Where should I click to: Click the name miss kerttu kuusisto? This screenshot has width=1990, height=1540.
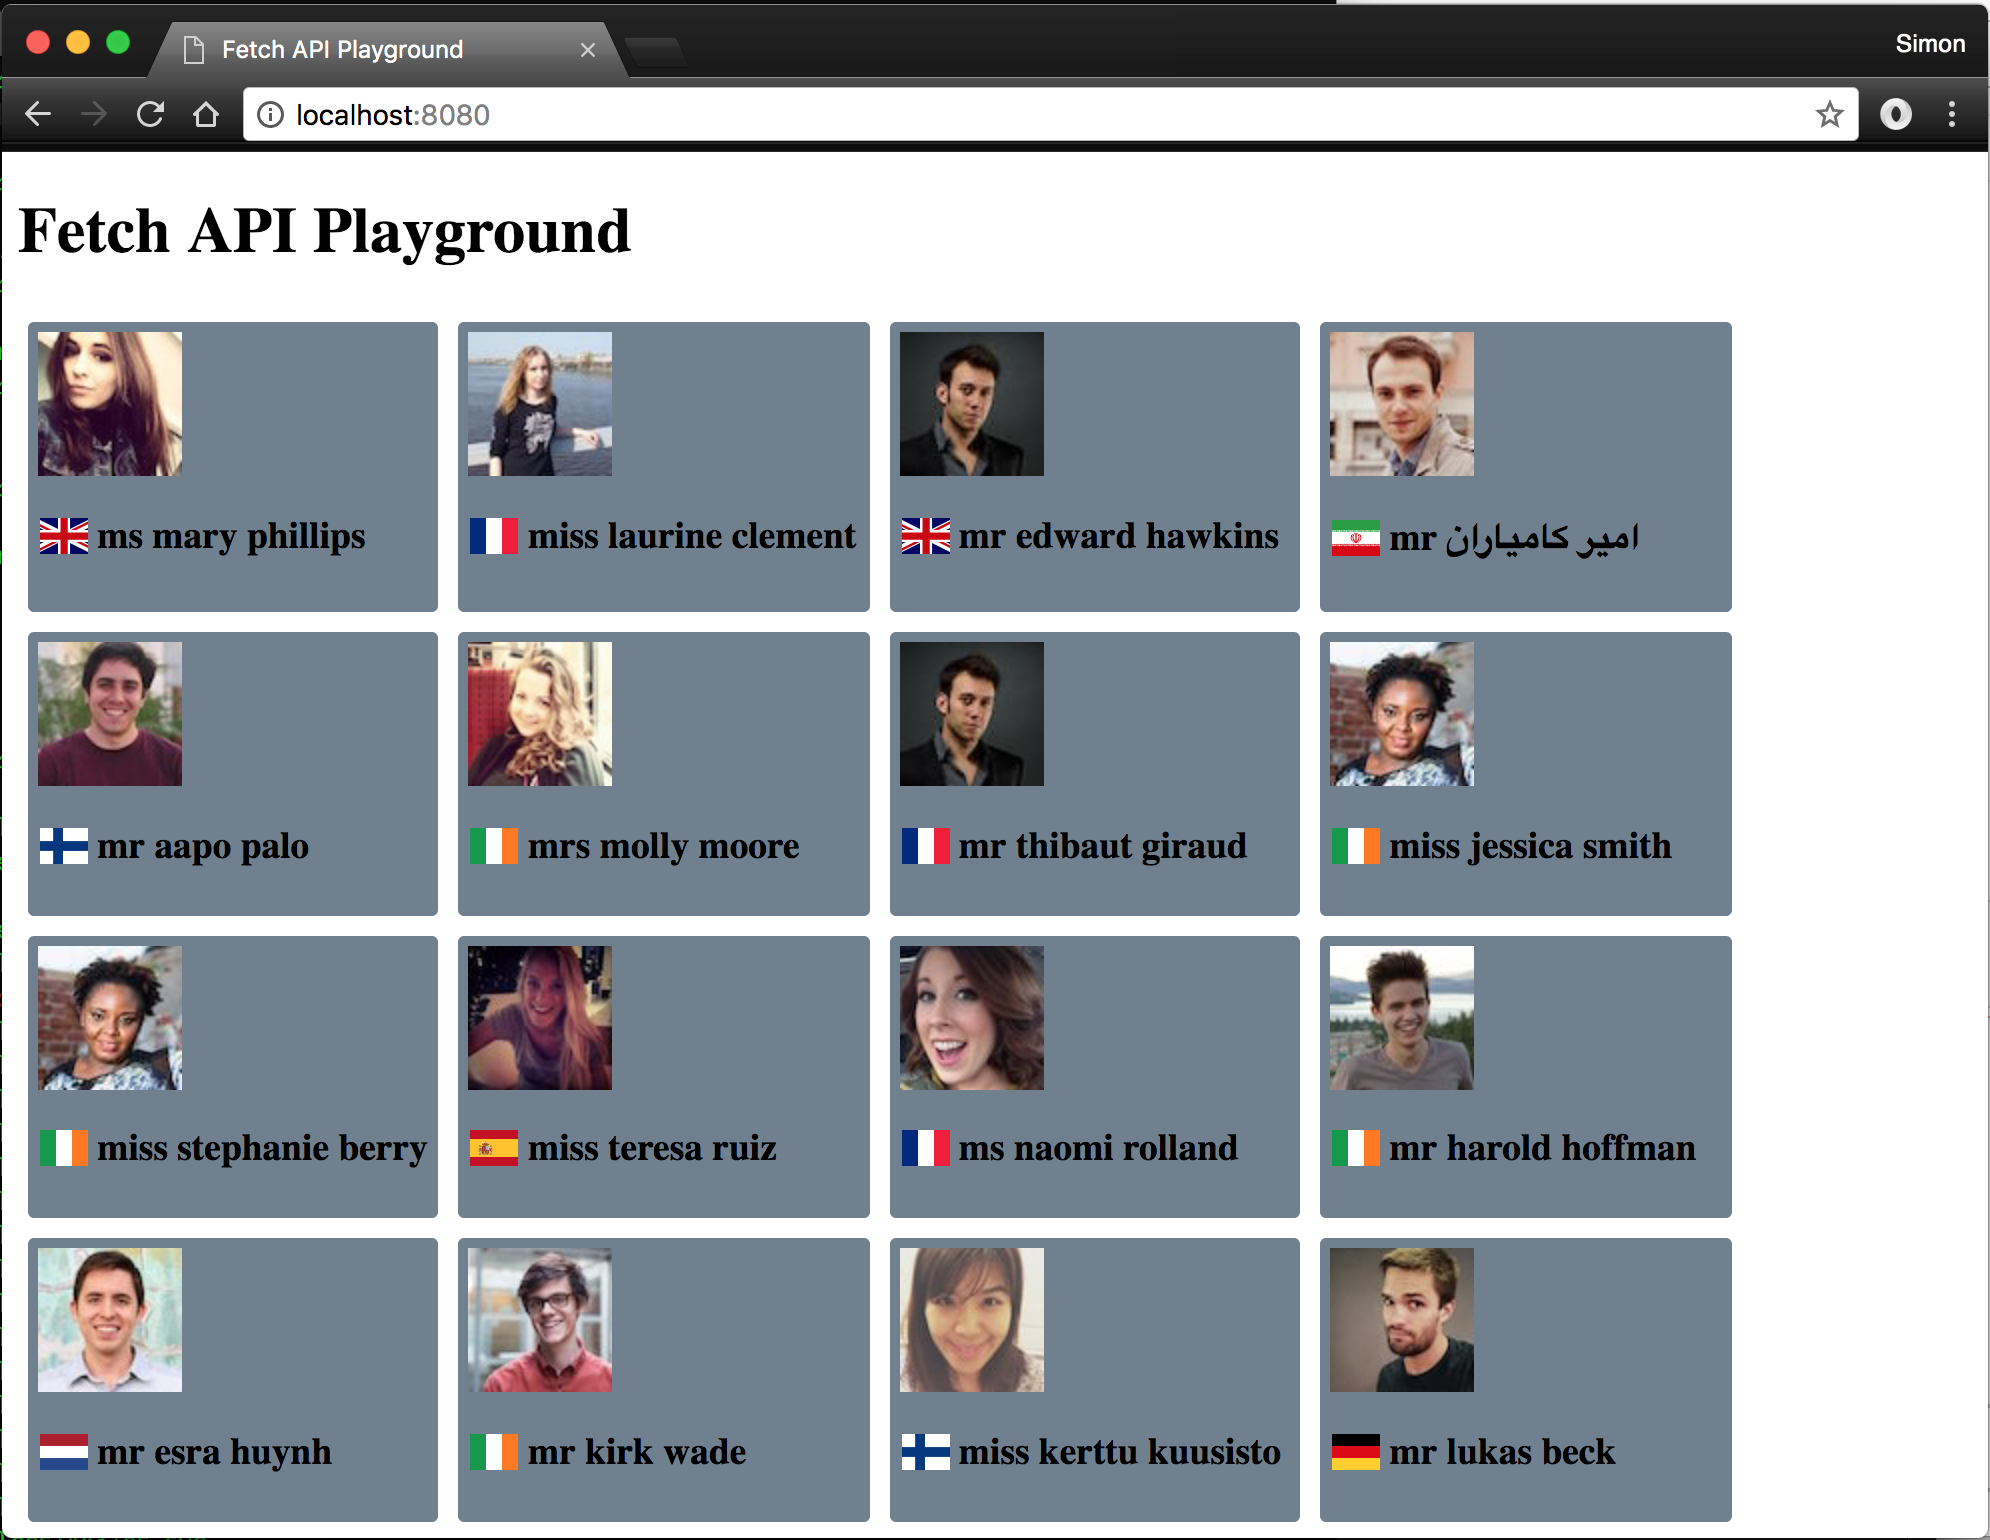click(1119, 1452)
